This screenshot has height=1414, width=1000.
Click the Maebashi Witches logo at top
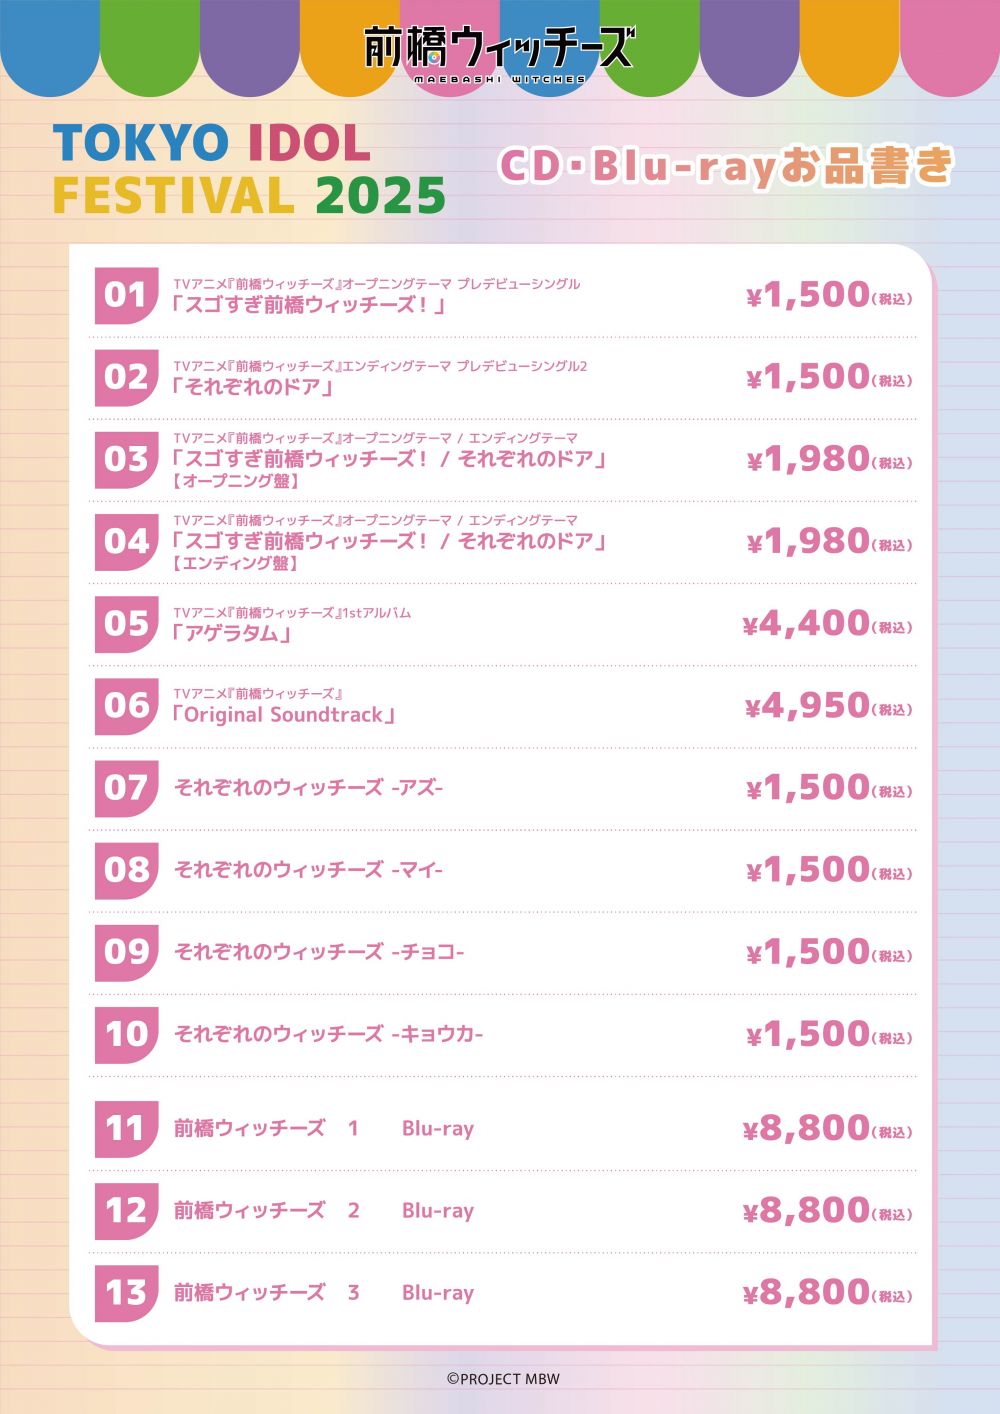click(499, 53)
